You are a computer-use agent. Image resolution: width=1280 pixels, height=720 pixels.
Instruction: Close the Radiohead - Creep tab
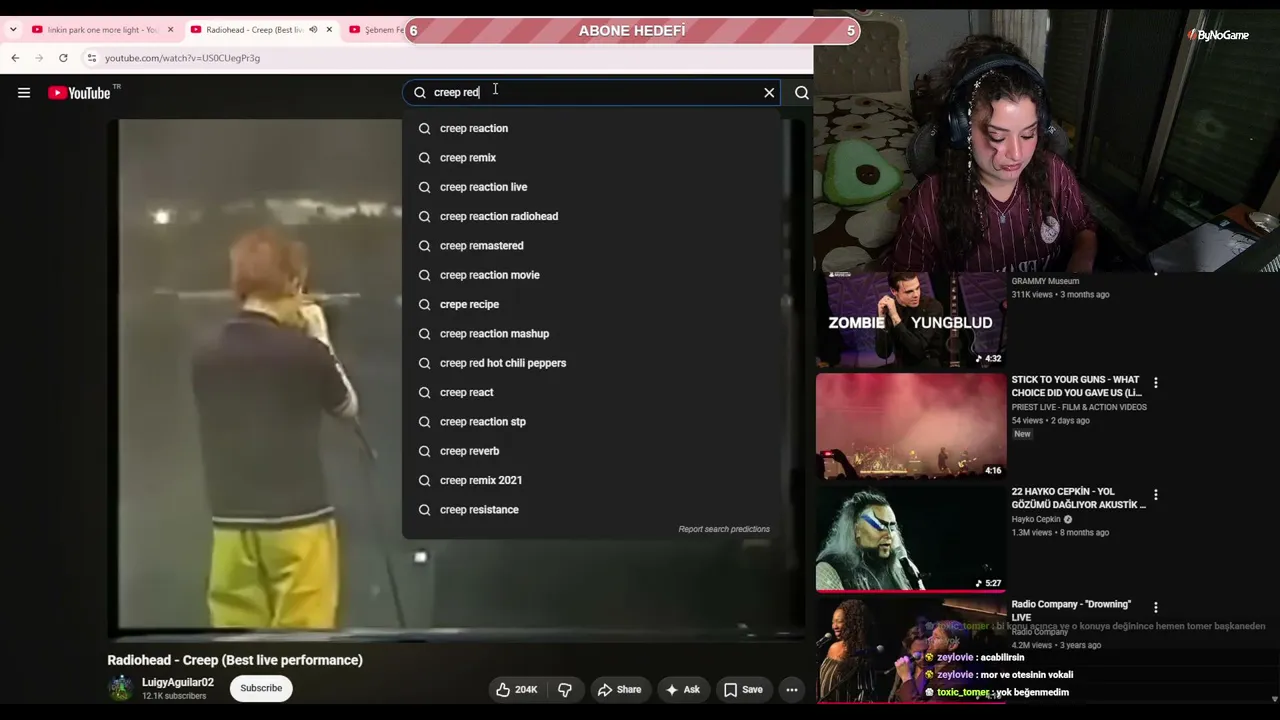click(329, 30)
